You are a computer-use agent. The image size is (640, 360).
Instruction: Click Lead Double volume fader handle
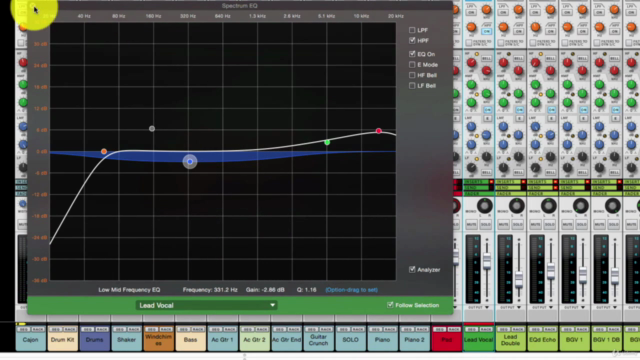tap(519, 280)
